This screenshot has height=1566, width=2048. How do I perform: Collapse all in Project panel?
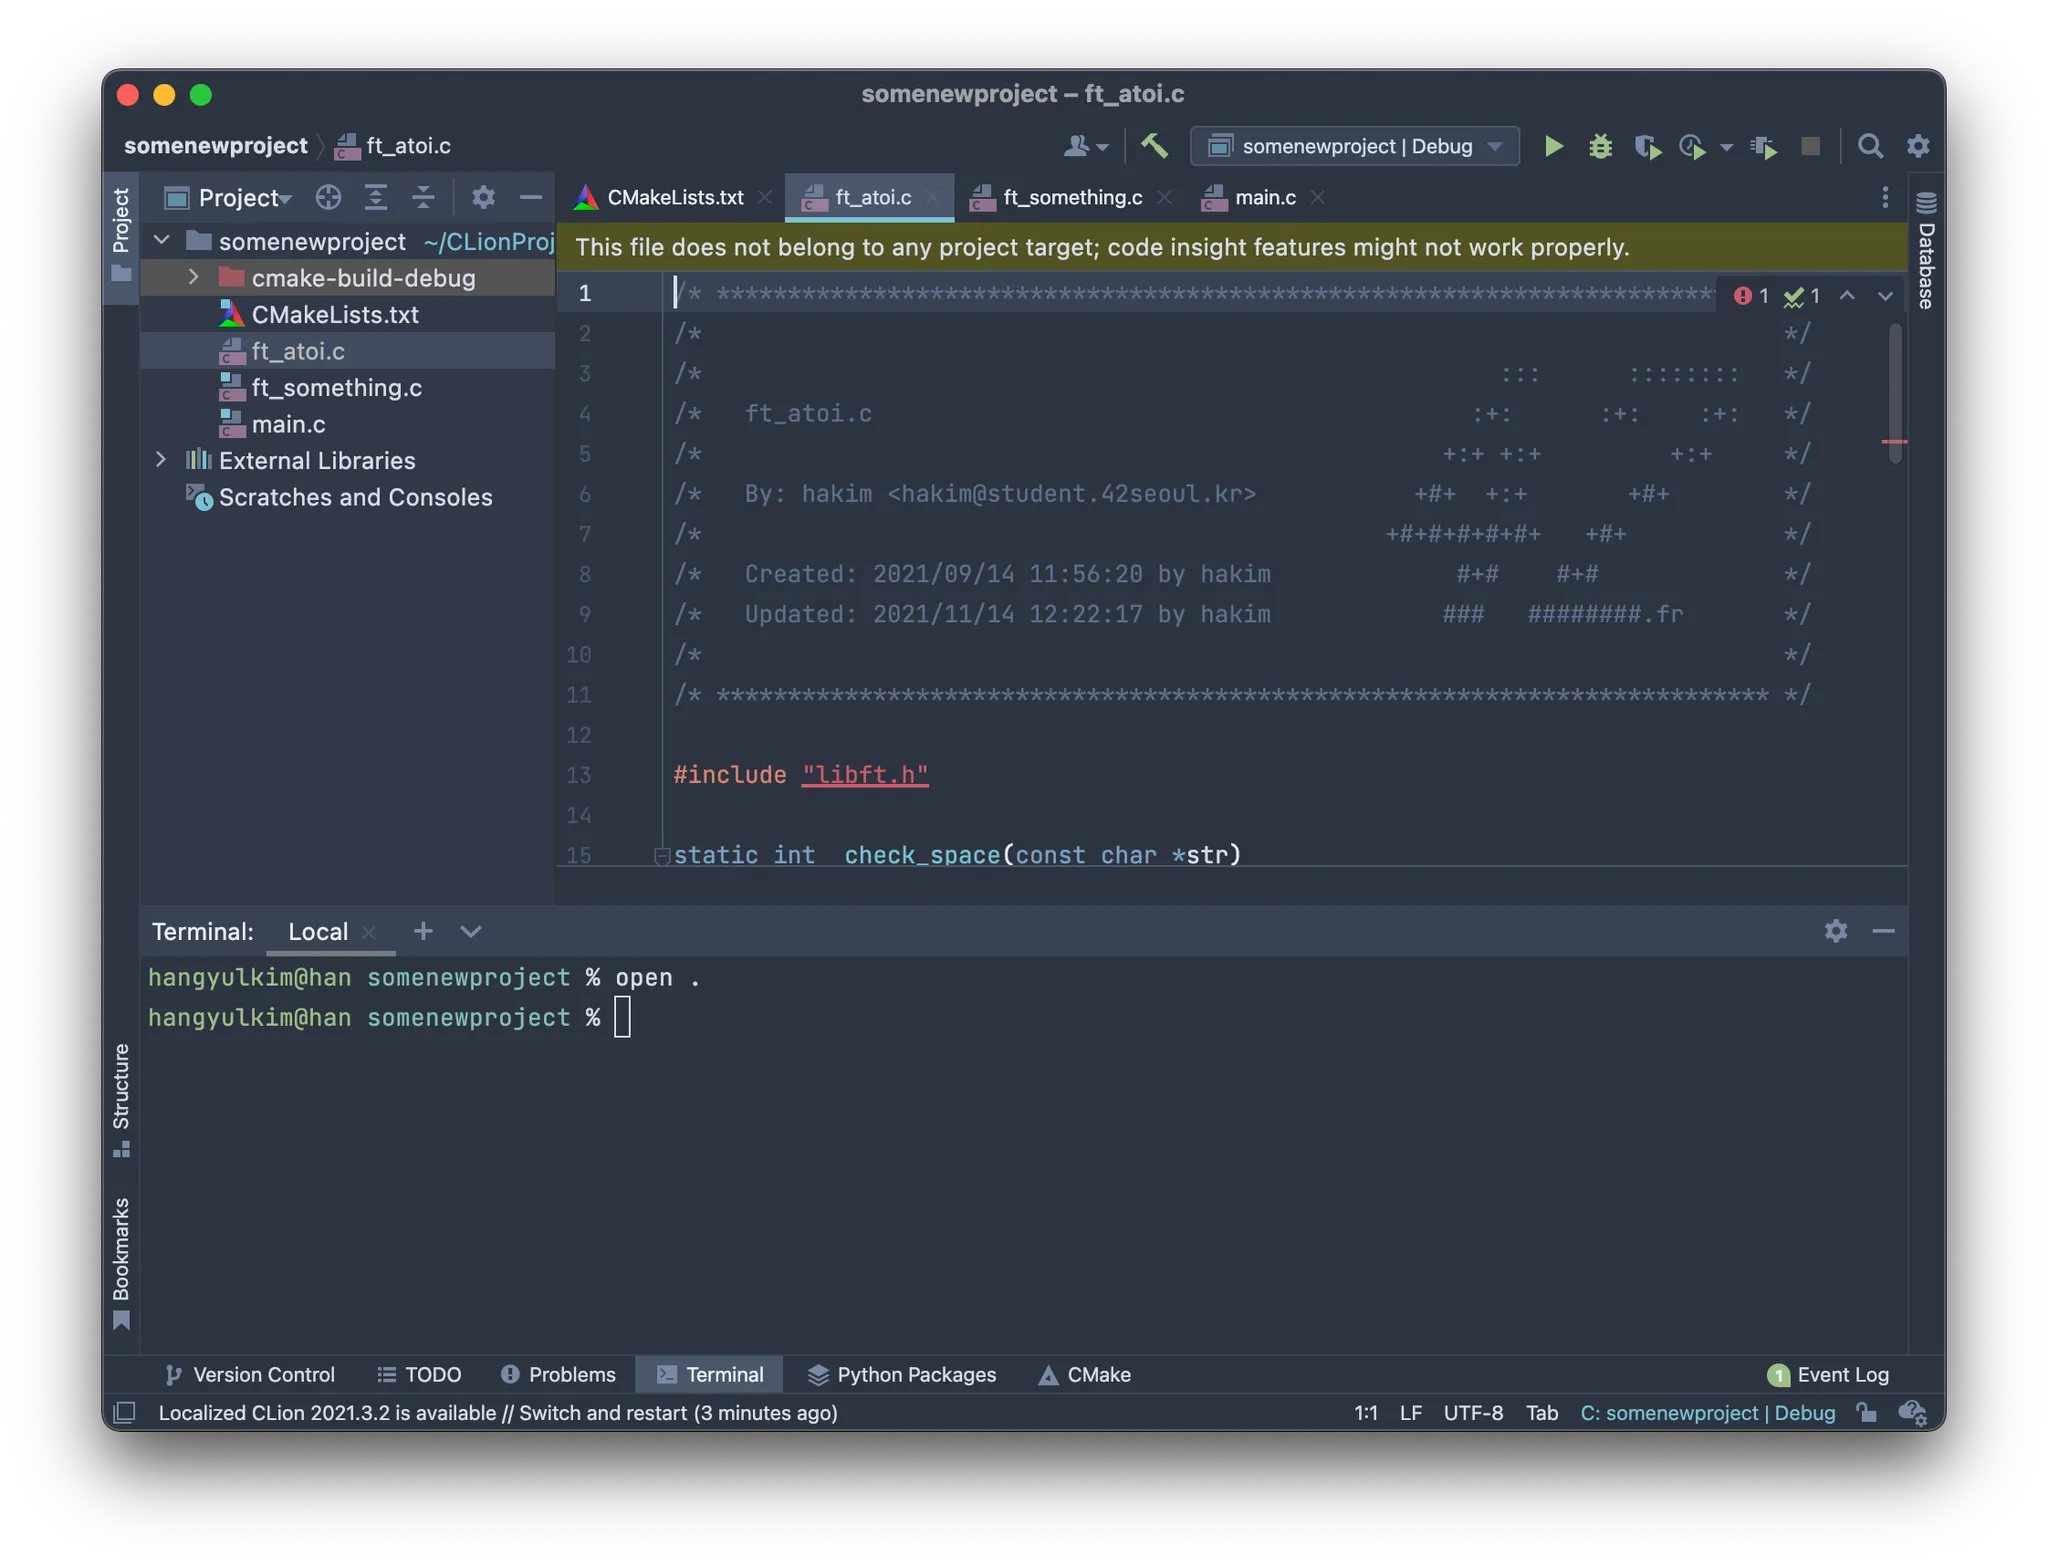423,197
